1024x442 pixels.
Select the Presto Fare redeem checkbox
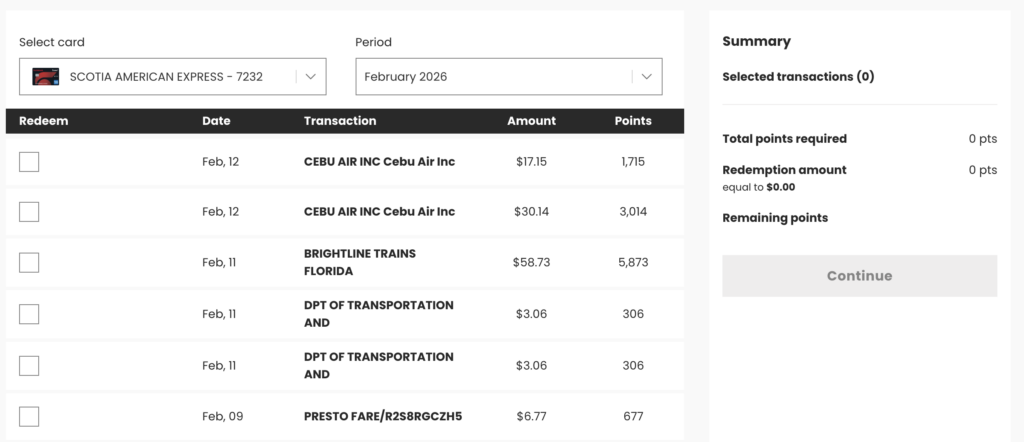[29, 417]
